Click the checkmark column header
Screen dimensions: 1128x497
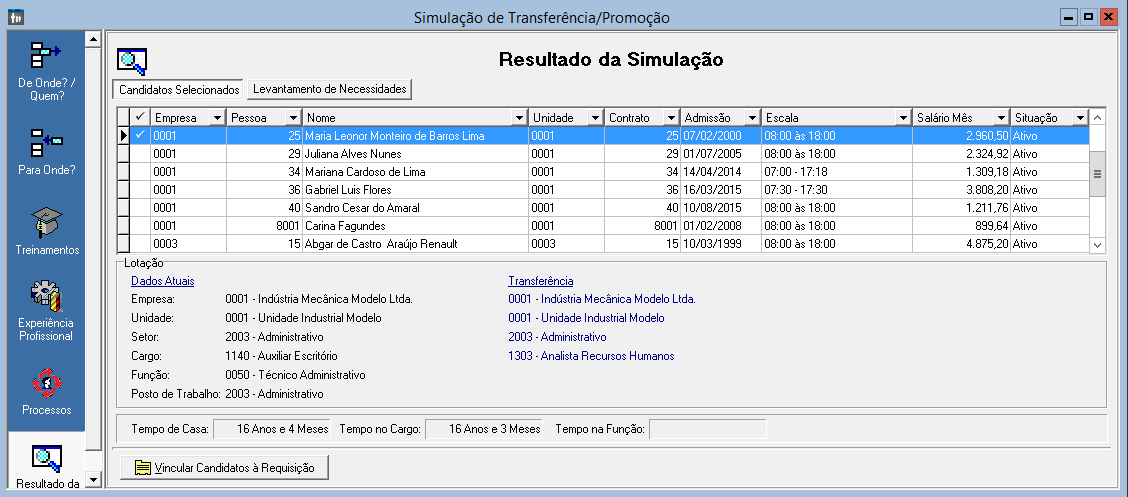tap(140, 118)
